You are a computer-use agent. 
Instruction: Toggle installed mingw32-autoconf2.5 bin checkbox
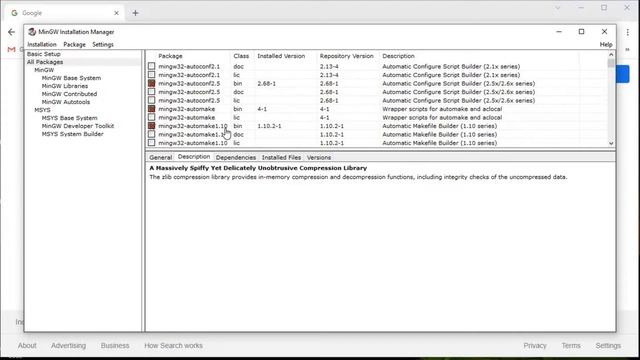(x=151, y=83)
